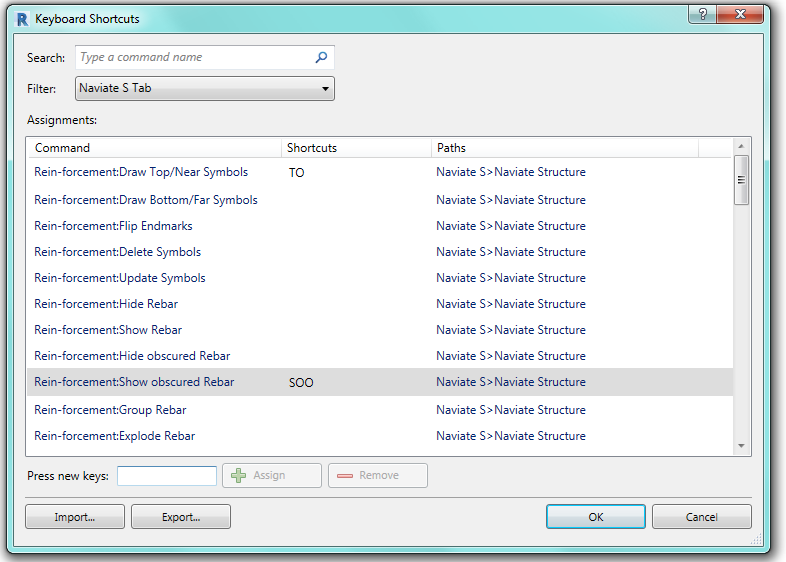
Task: Click in the Search command name field
Action: (x=194, y=58)
